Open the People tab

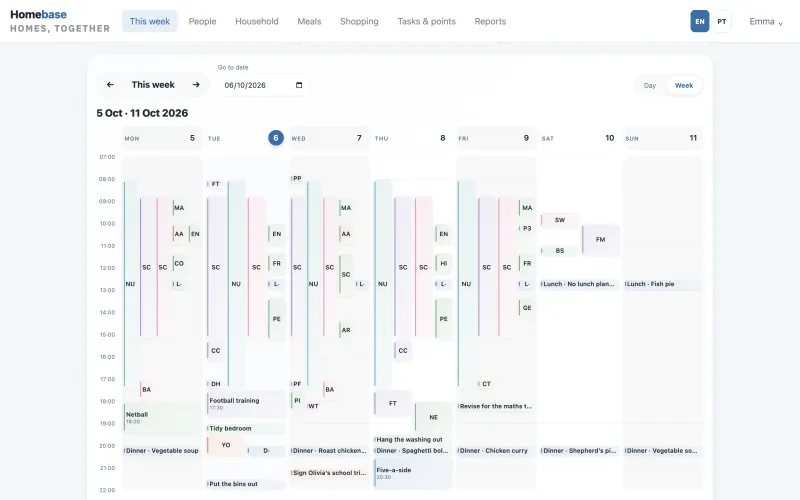[203, 21]
